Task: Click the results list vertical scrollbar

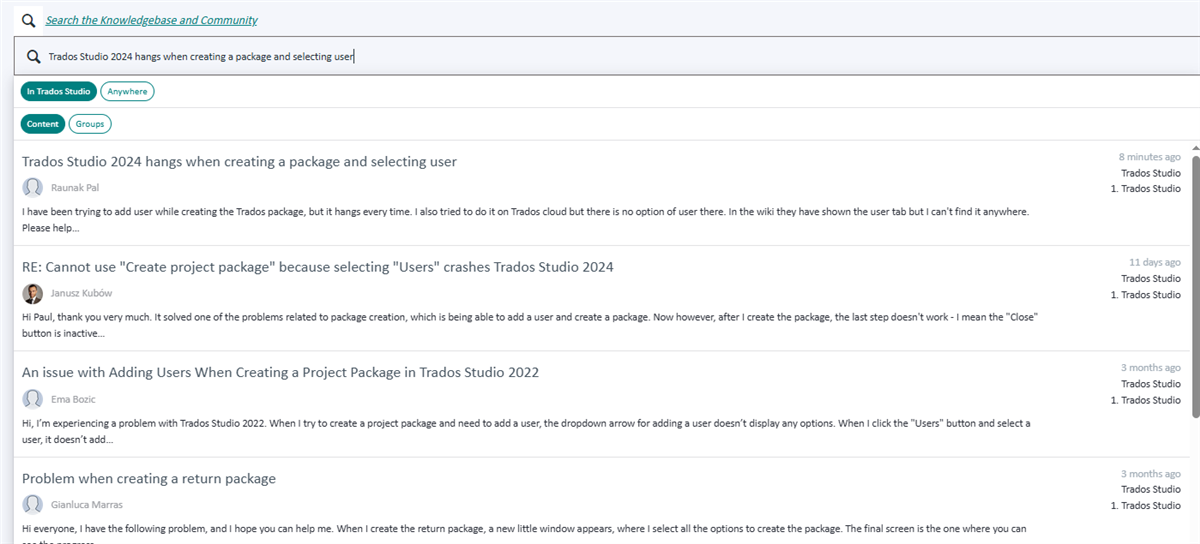Action: tap(1194, 285)
